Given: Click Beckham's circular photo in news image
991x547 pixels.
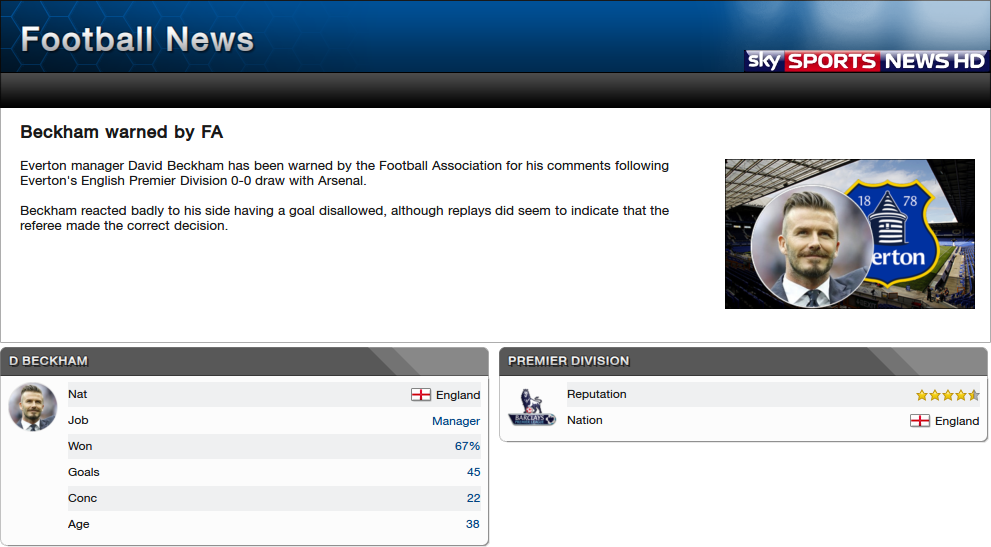Looking at the screenshot, I should tap(813, 247).
